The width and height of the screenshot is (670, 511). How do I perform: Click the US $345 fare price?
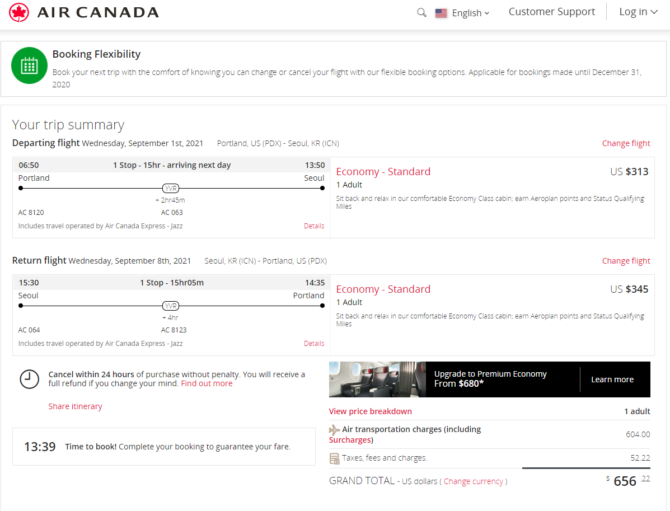pos(629,289)
